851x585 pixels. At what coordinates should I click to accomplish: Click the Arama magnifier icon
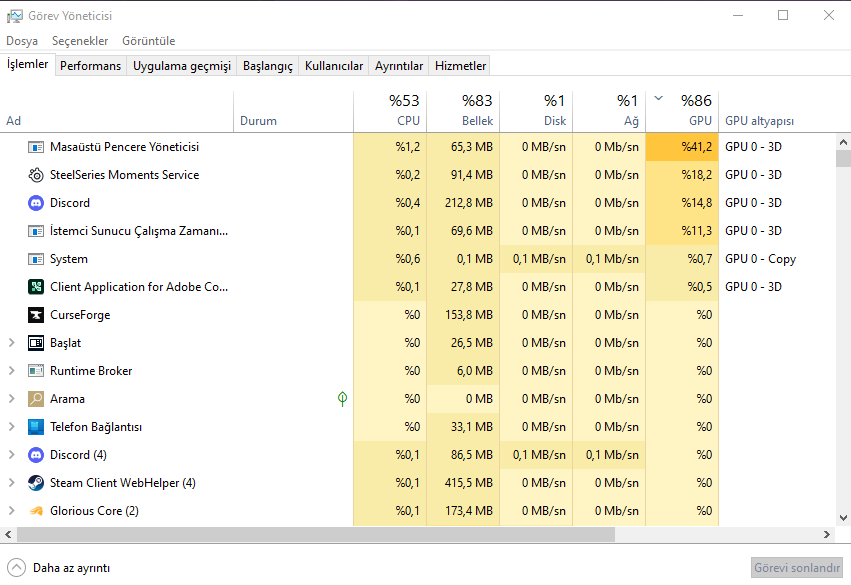click(36, 399)
